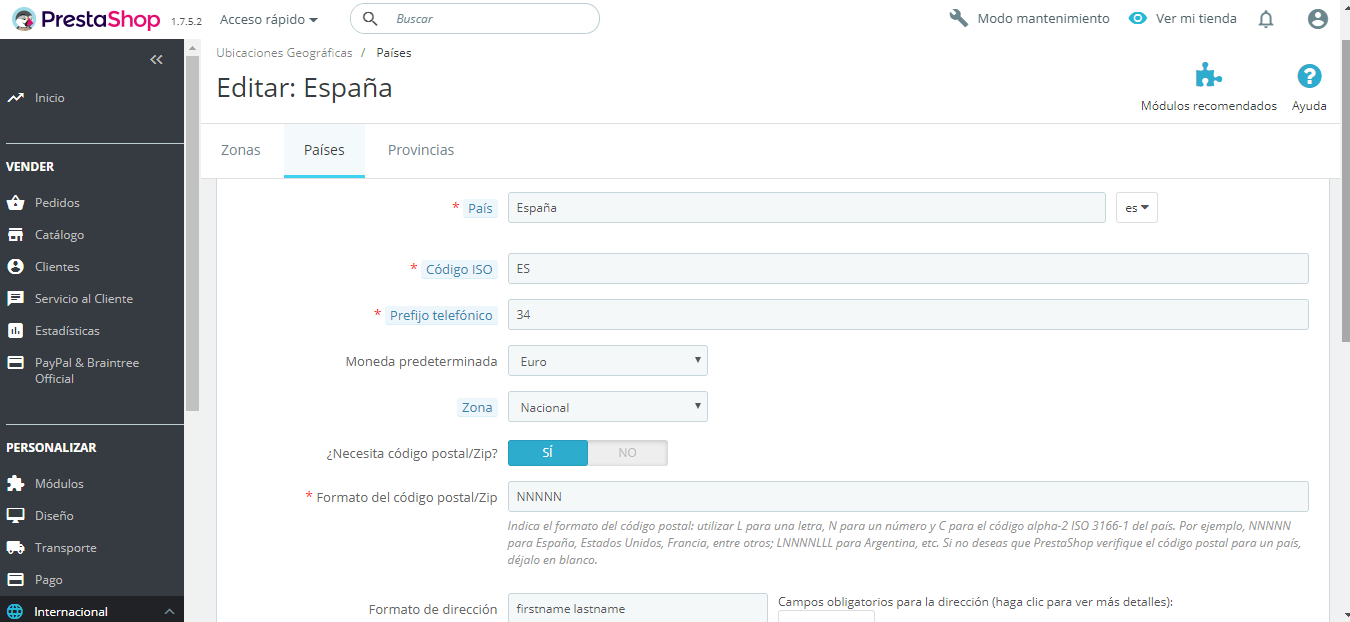Click the Código ISO label
Viewport: 1350px width, 622px height.
pyautogui.click(x=459, y=269)
